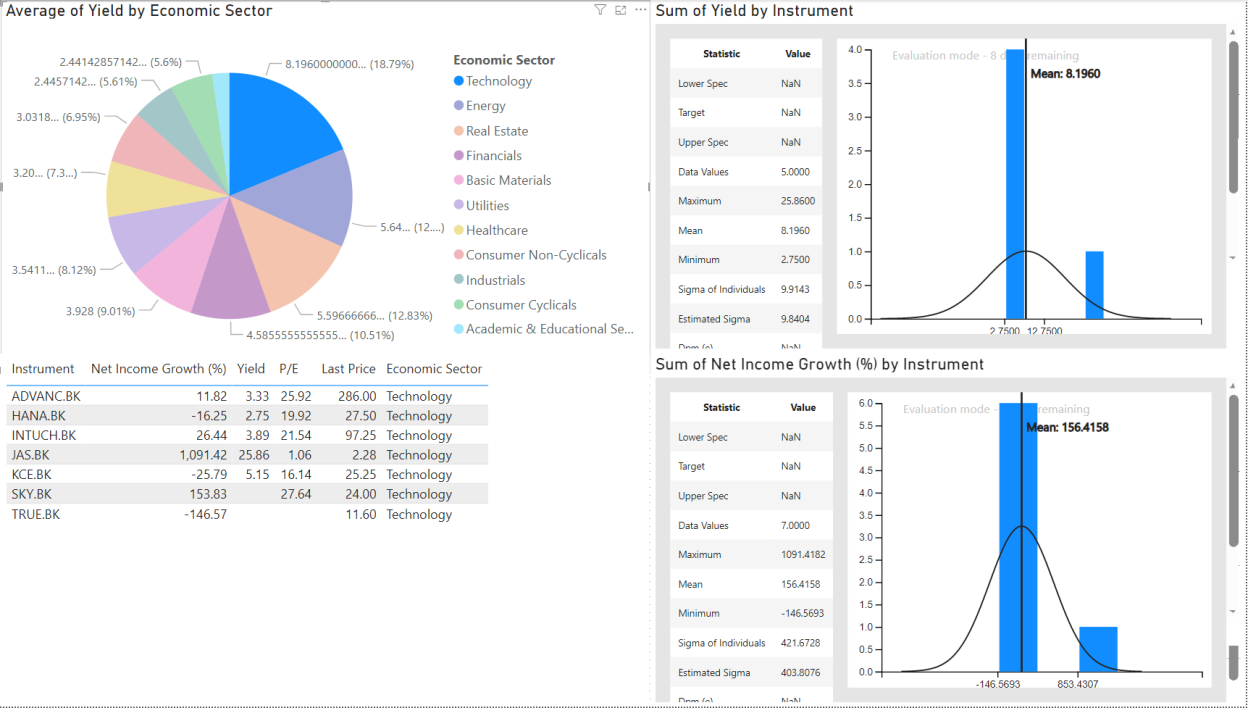Sort table by Yield column header

point(251,369)
